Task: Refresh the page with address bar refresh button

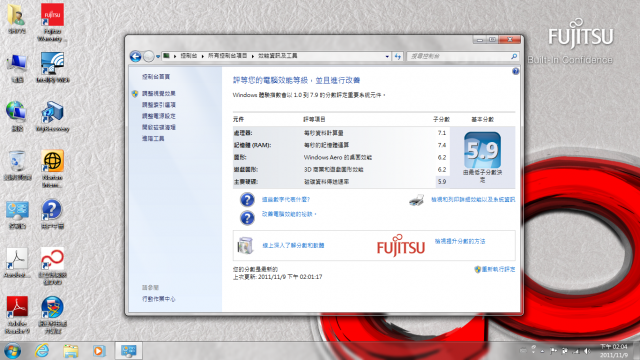Action: [398, 57]
